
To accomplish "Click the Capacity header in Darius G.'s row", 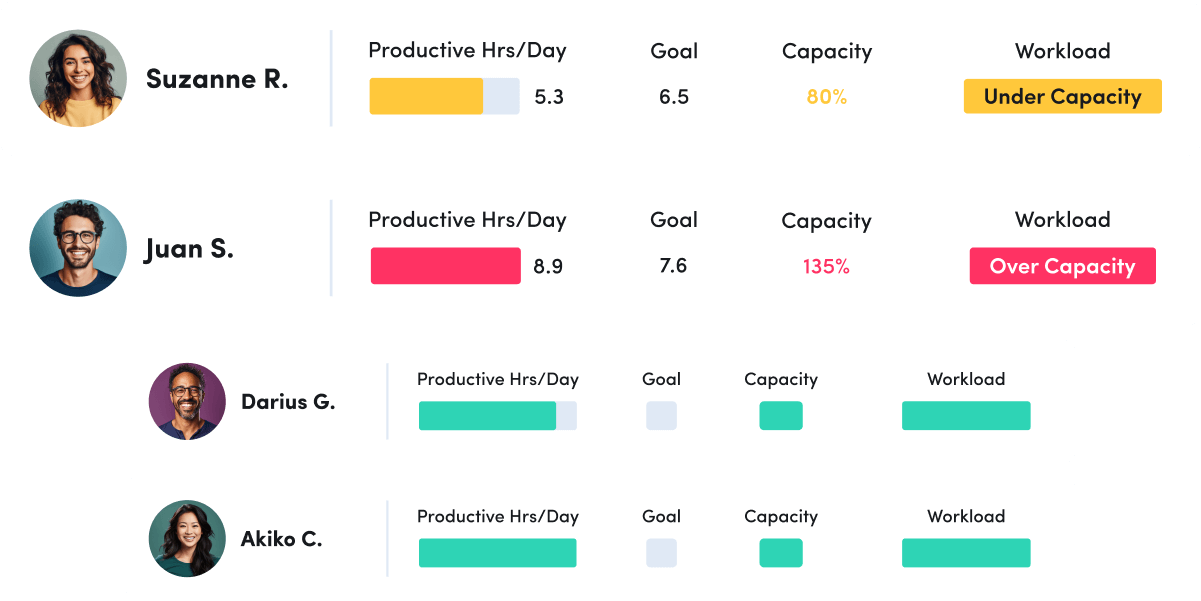I will pos(781,379).
